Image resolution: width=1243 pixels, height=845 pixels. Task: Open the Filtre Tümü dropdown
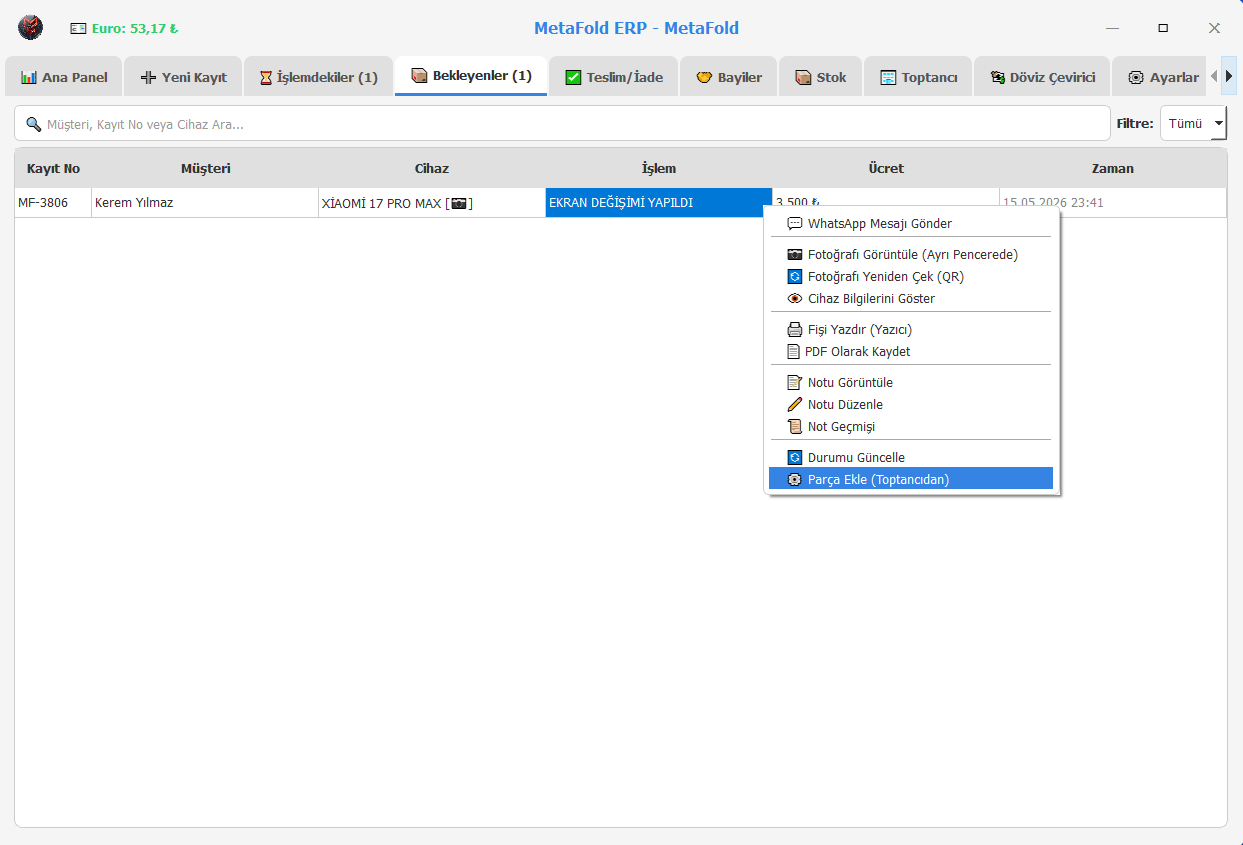[1193, 124]
